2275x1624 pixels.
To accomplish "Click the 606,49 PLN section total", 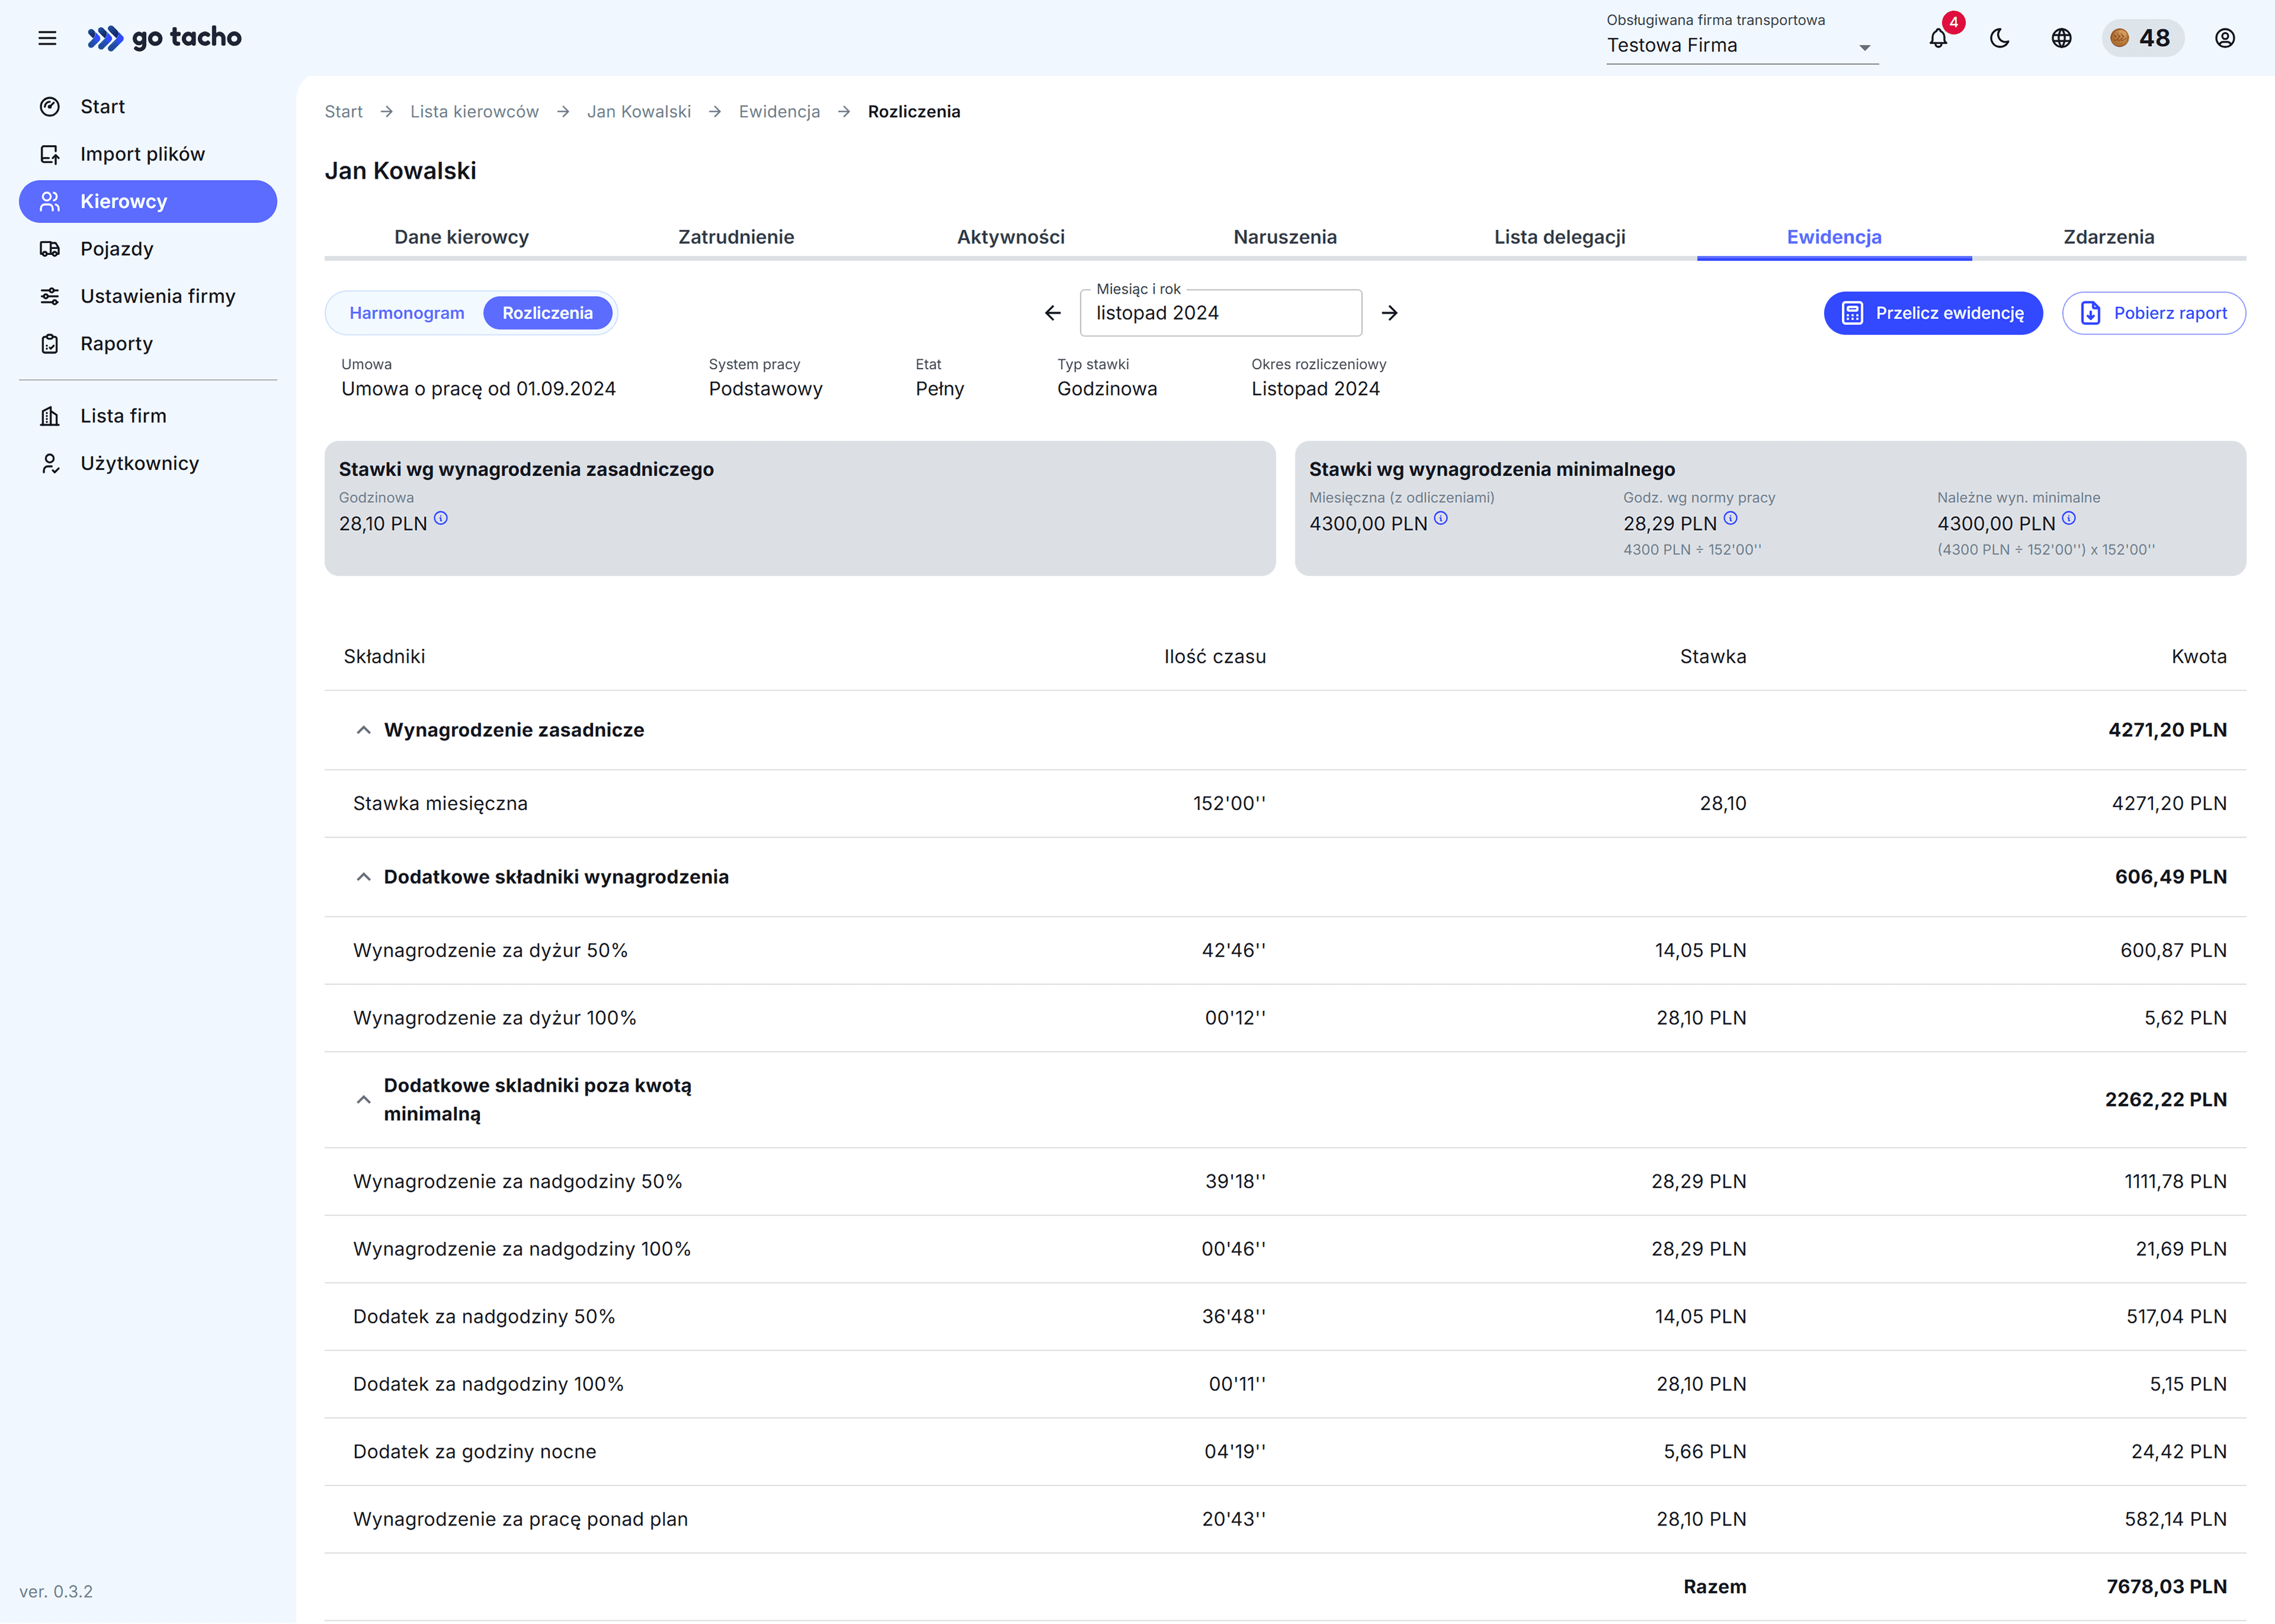I will (x=2170, y=877).
